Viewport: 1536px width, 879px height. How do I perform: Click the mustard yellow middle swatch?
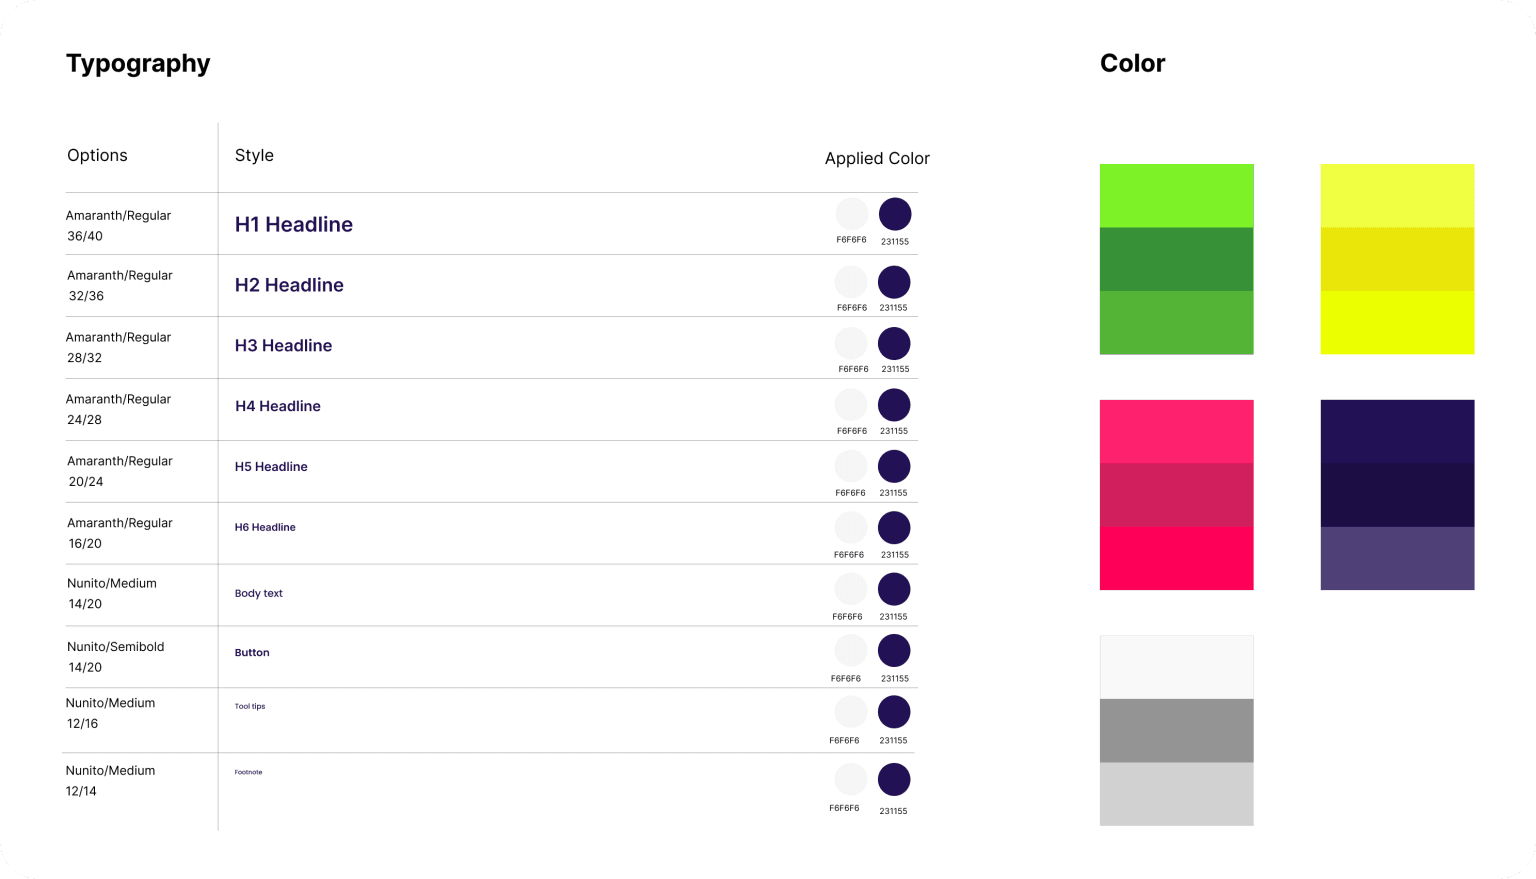point(1397,259)
